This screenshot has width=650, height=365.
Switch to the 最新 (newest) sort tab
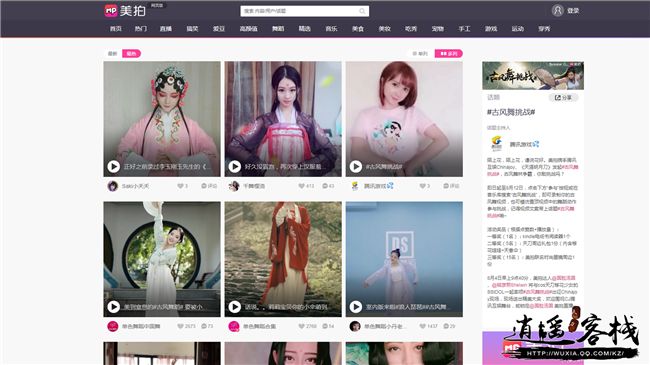click(112, 54)
